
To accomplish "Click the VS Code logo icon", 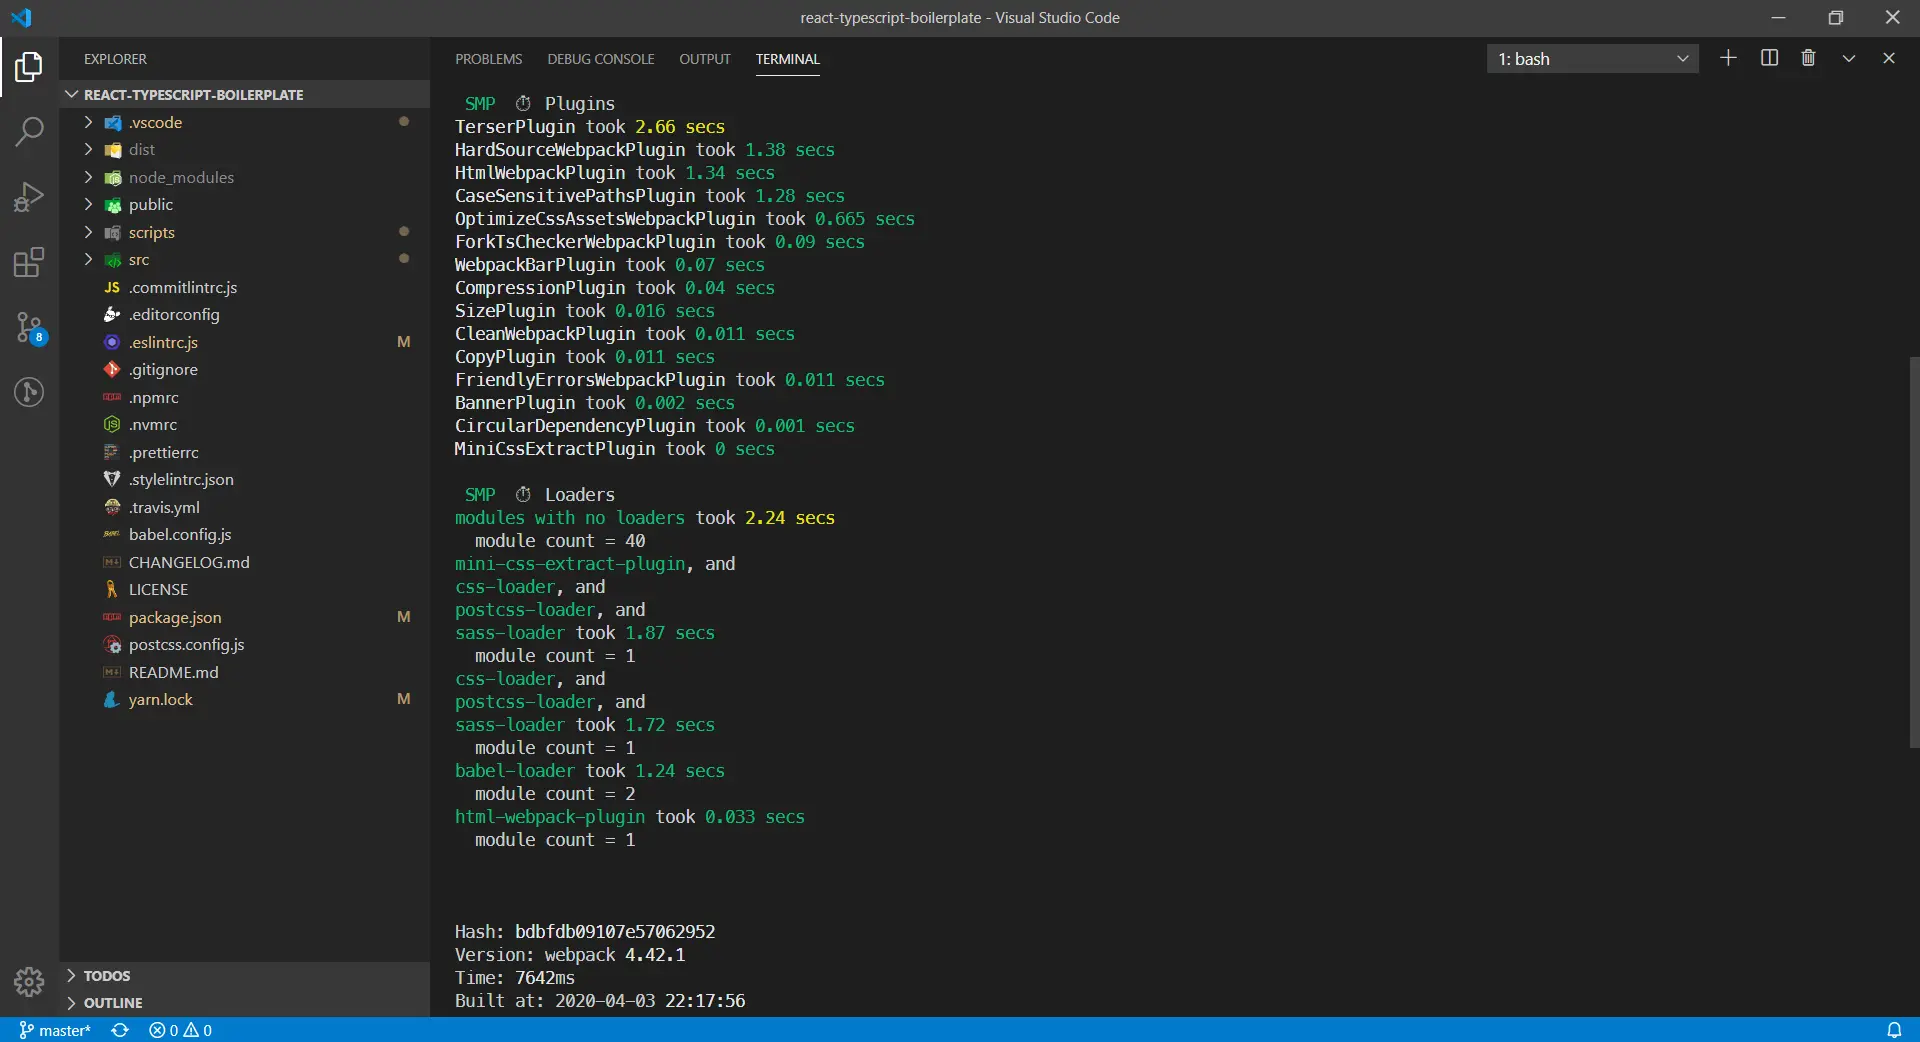I will point(21,17).
